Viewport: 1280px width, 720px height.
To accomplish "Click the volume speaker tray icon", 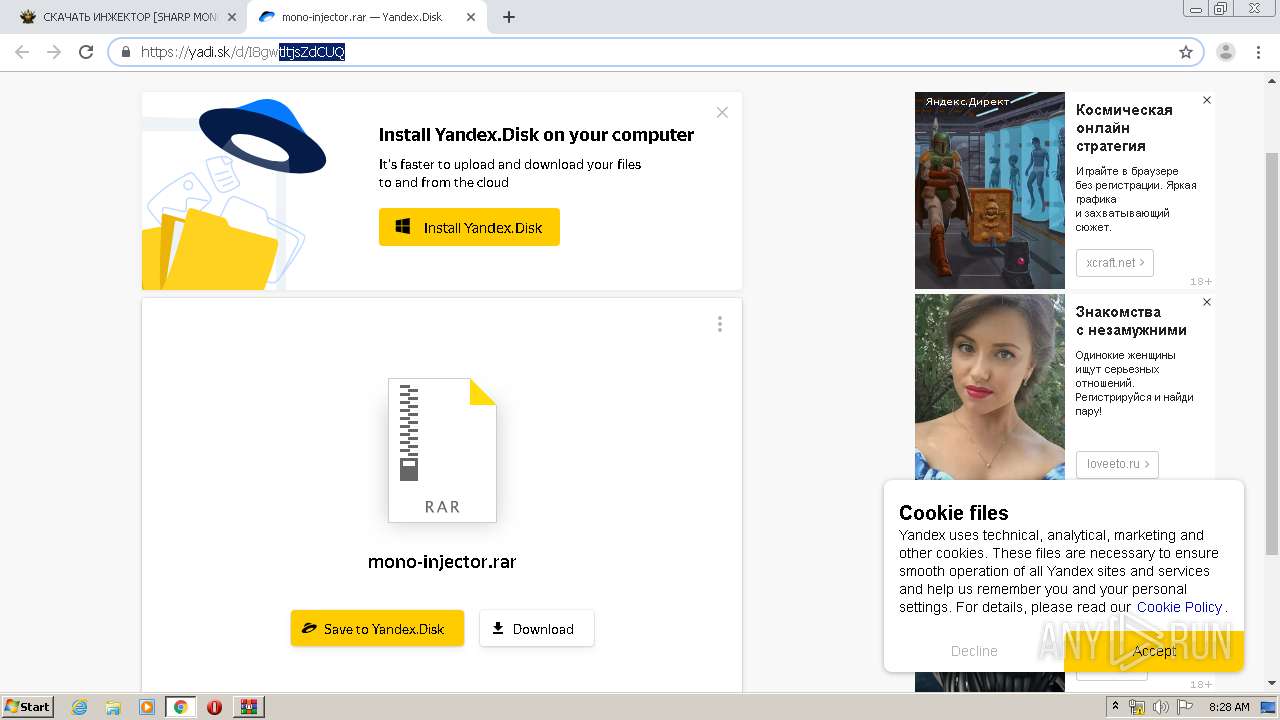I will (x=1161, y=707).
